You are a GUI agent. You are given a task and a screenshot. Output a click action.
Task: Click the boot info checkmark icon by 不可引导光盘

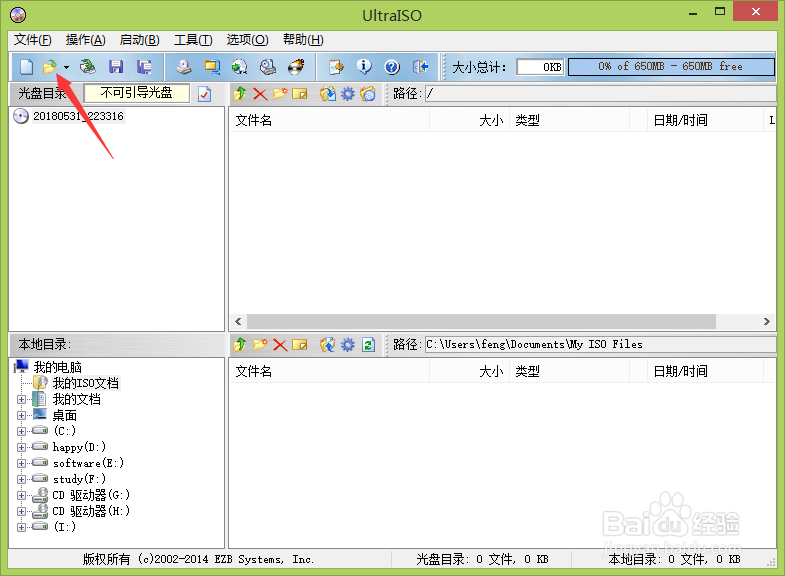pyautogui.click(x=205, y=94)
